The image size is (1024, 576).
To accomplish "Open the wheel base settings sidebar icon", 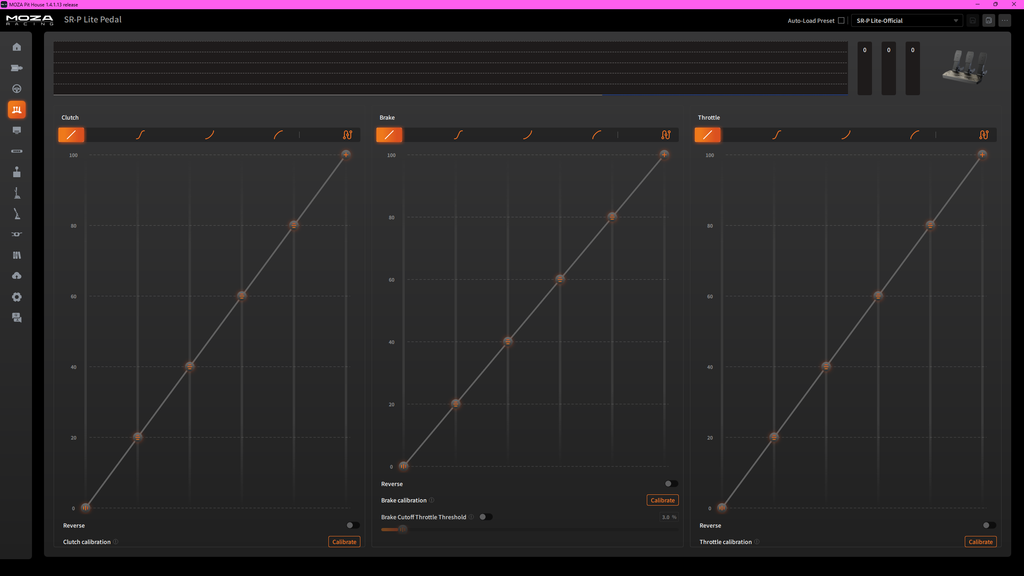I will (x=16, y=68).
